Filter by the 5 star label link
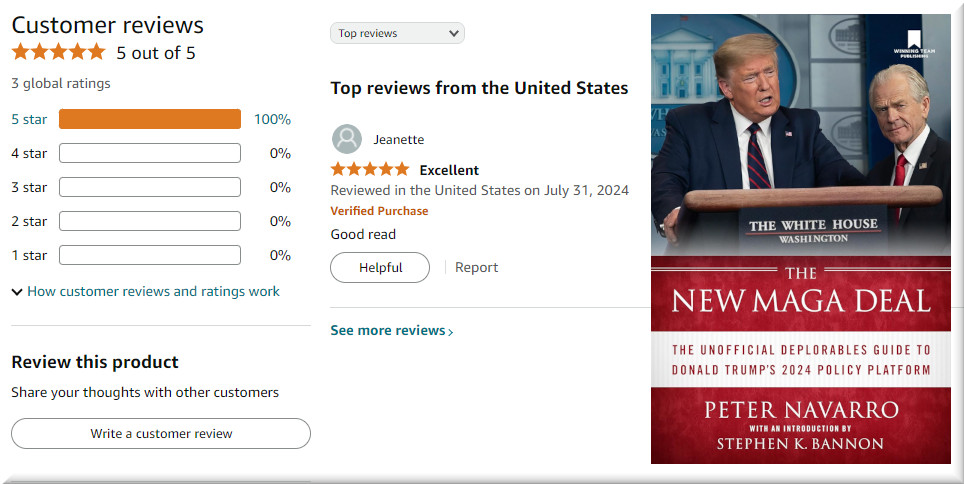This screenshot has width=964, height=484. [x=29, y=120]
